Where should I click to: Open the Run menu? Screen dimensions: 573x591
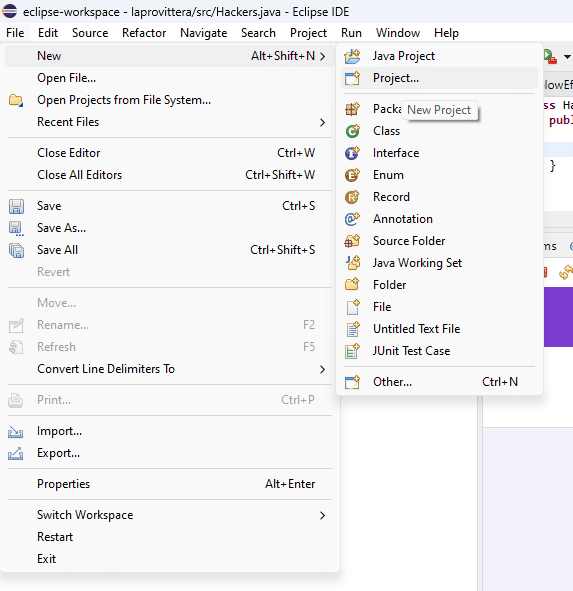351,33
